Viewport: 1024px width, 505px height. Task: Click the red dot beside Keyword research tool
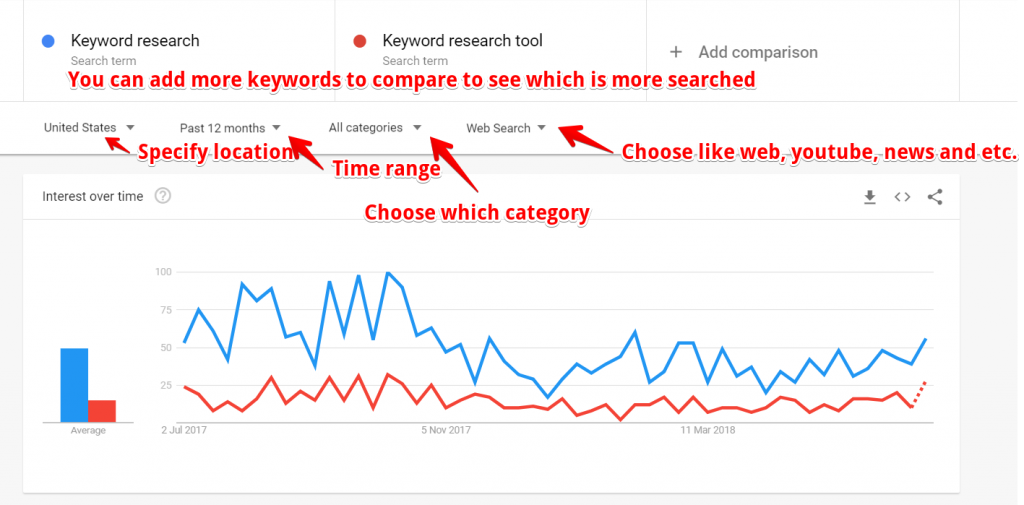coord(360,42)
